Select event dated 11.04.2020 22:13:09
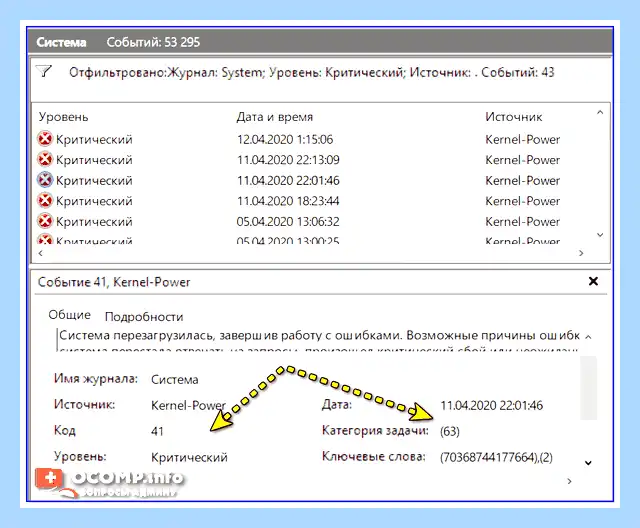Screen dimensions: 640x528 tap(288, 160)
